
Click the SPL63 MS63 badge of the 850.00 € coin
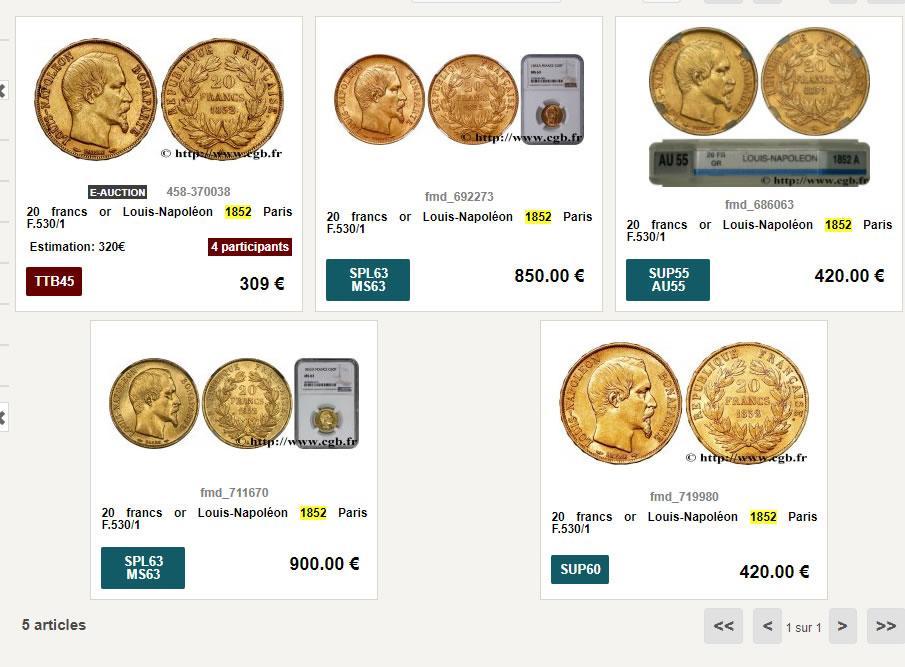(x=368, y=280)
